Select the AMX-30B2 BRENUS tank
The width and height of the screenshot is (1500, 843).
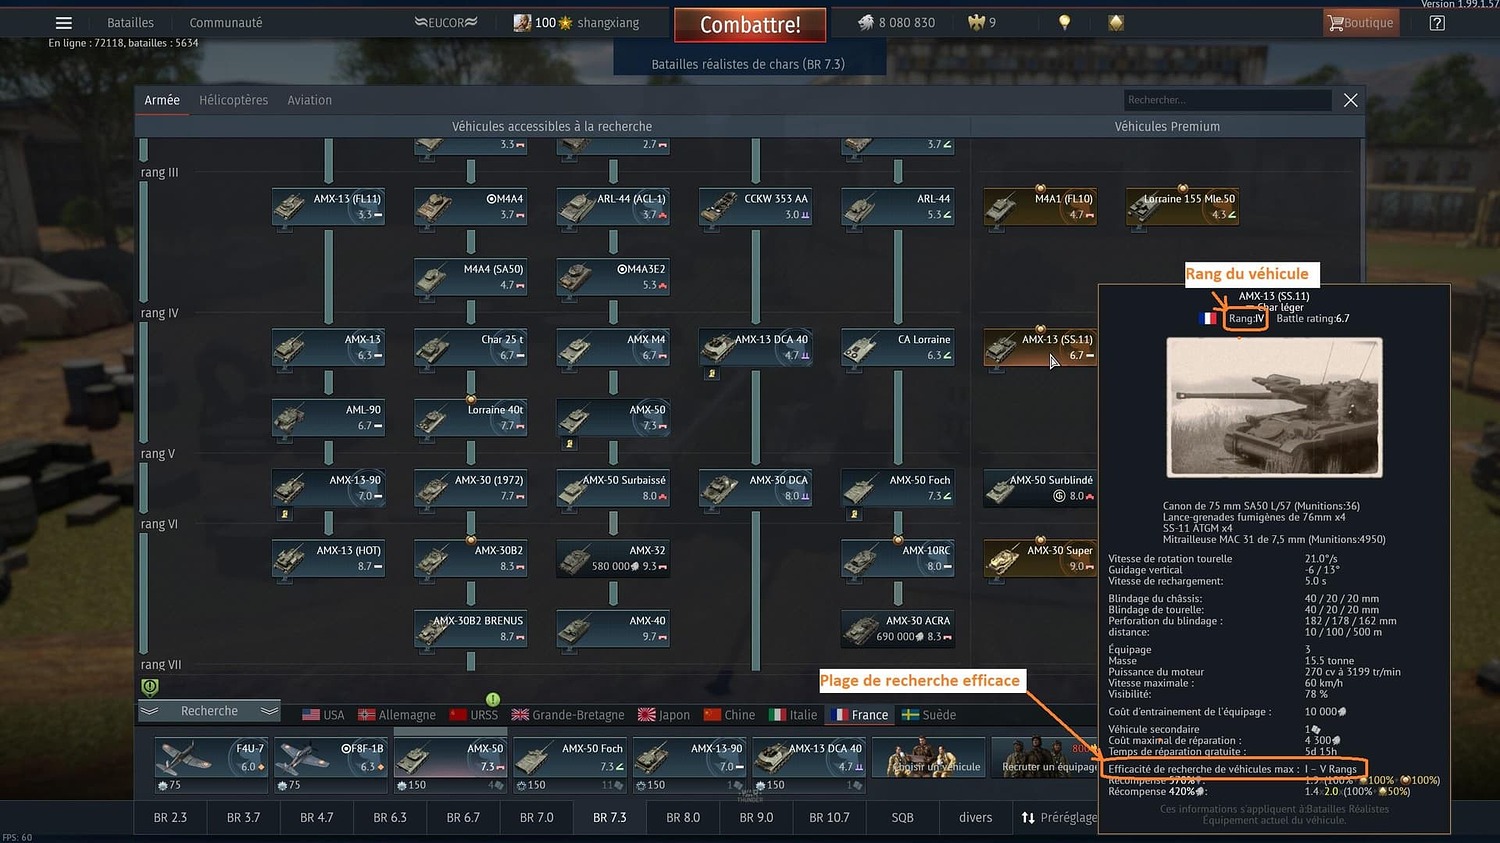471,628
